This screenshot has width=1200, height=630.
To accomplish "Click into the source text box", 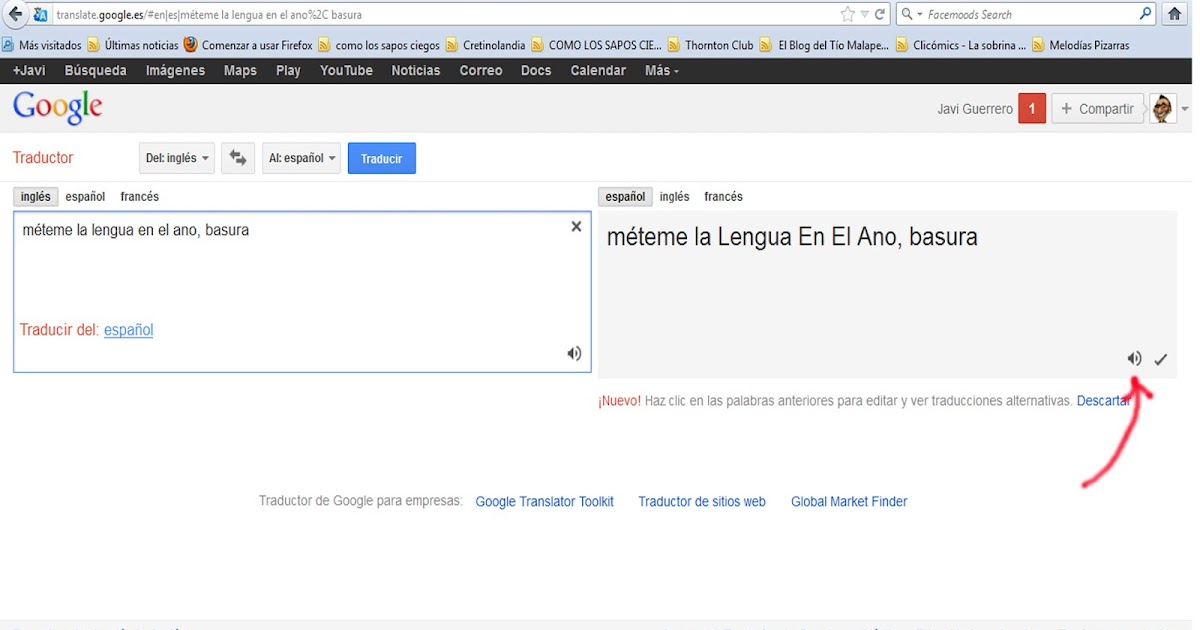I will 302,291.
